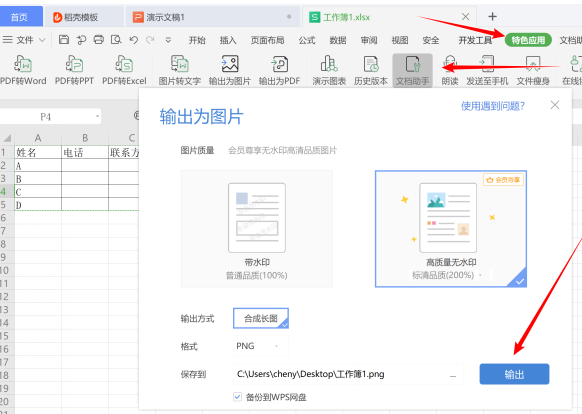Click the print preview icon
The image size is (582, 414).
click(116, 39)
